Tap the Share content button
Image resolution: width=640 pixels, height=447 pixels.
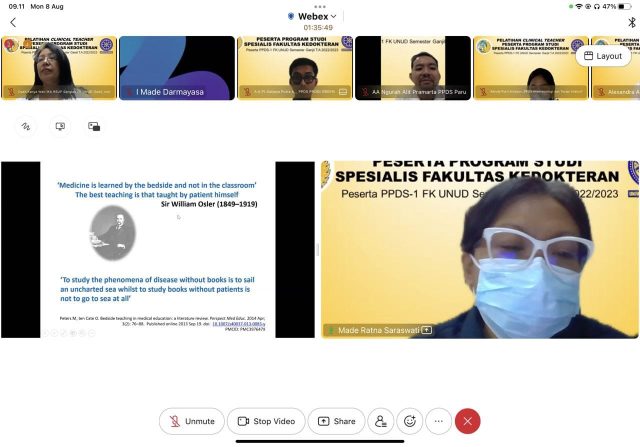click(x=336, y=421)
